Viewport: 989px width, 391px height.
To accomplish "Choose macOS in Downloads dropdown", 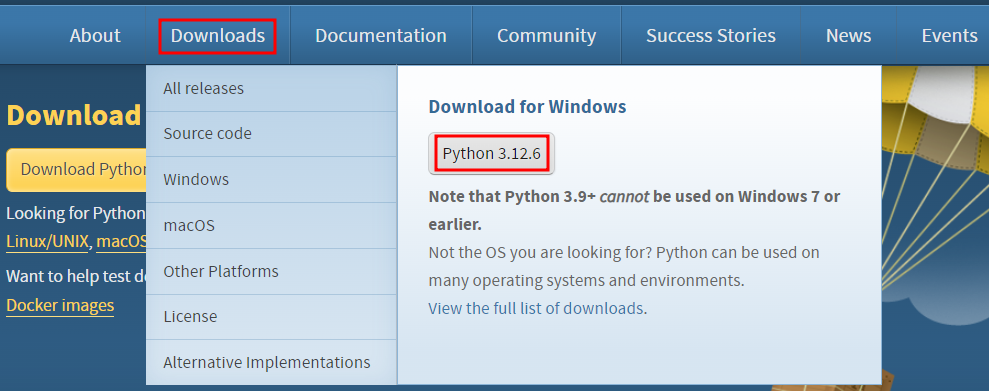I will pos(271,225).
